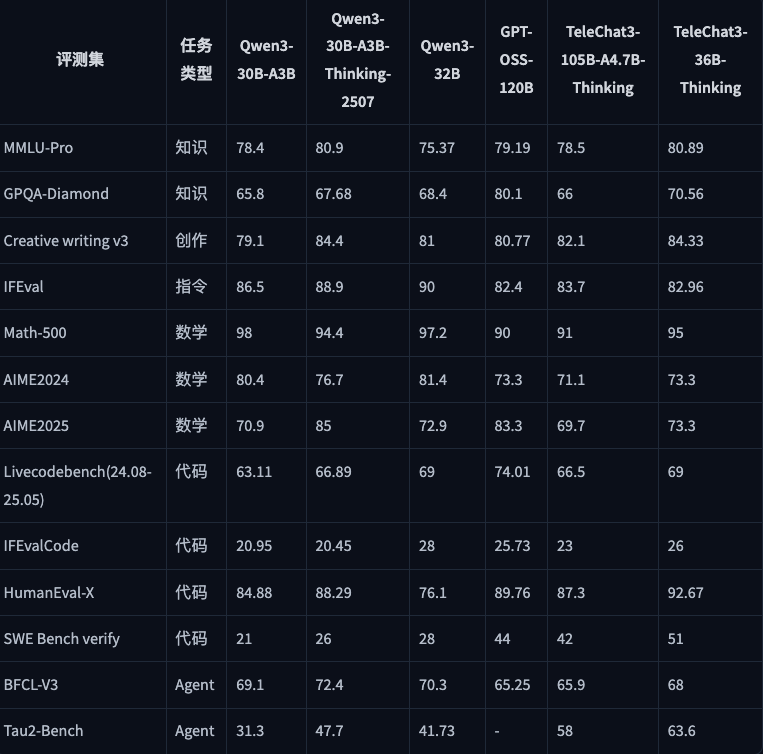Select the Qwen3-30B-A3B column header

(266, 59)
